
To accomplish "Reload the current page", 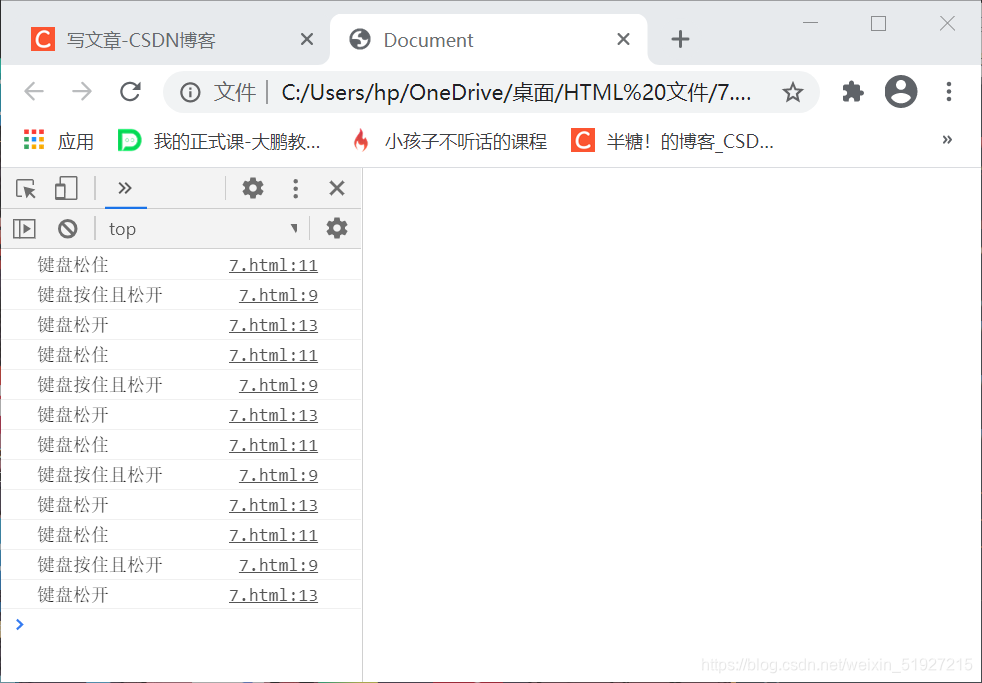I will tap(130, 92).
